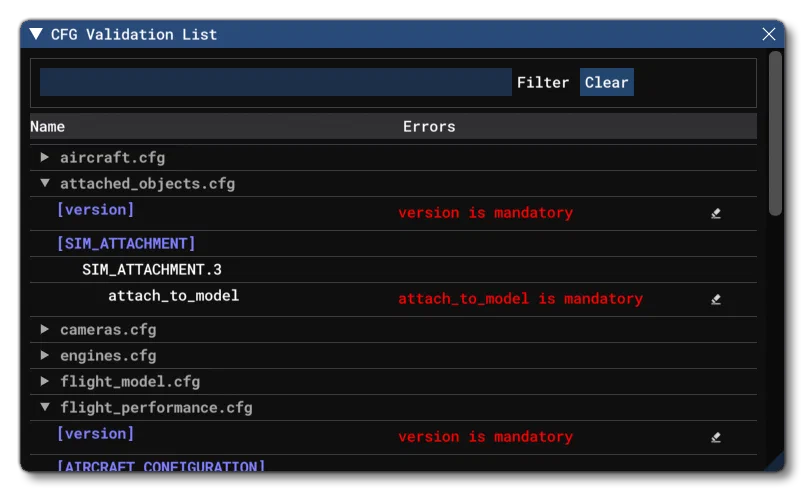Collapse the flight_performance.cfg node
Image resolution: width=805 pixels, height=492 pixels.
45,407
